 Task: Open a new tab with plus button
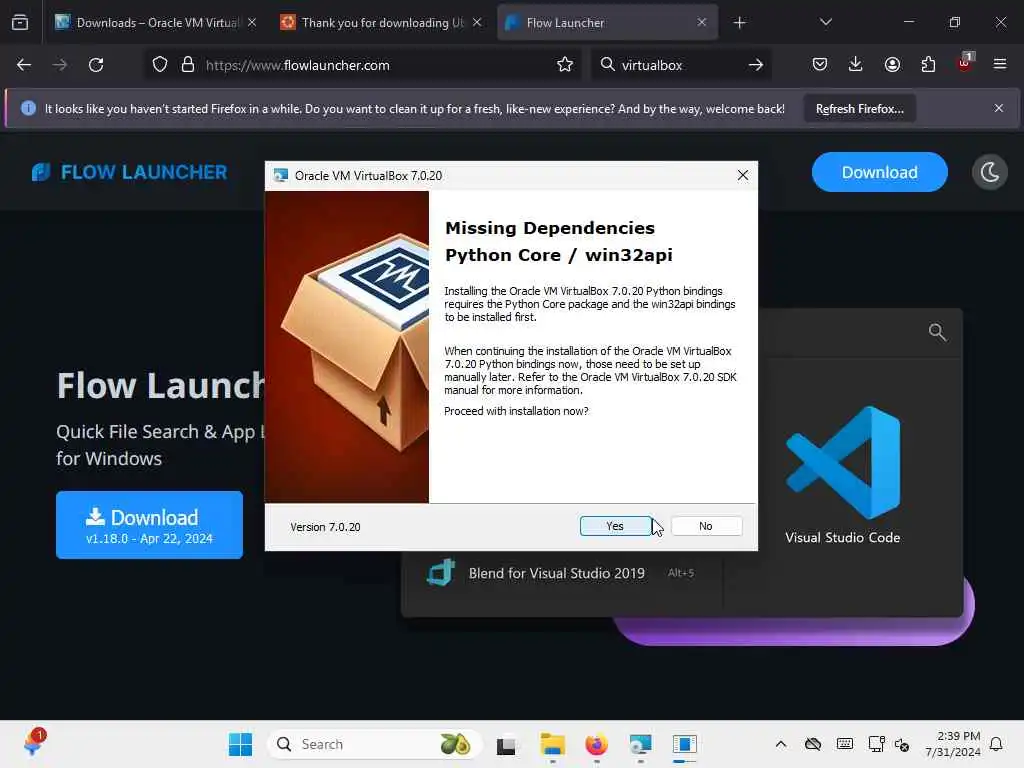739,23
